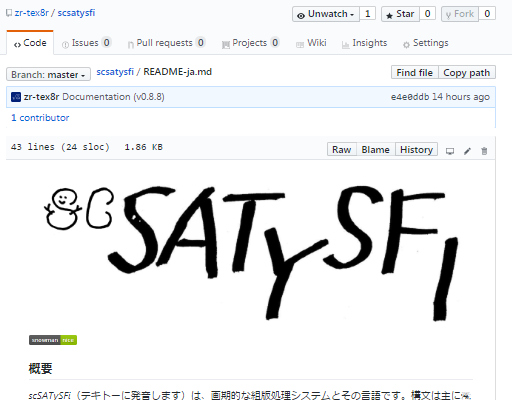Click the Copy path button
Screen dimensions: 512x400
coord(467,72)
